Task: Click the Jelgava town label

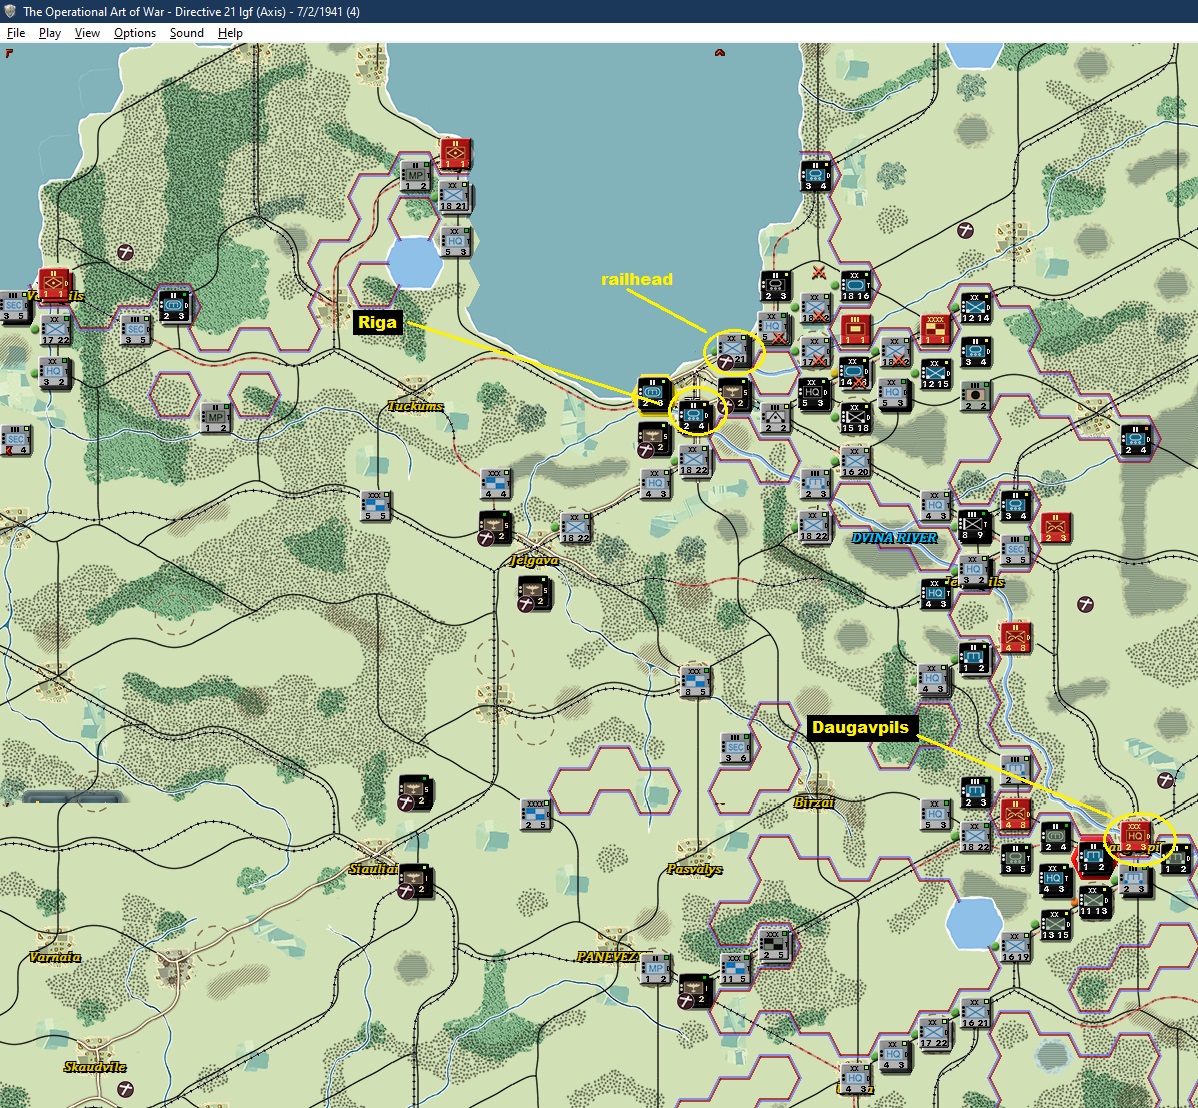Action: tap(534, 561)
